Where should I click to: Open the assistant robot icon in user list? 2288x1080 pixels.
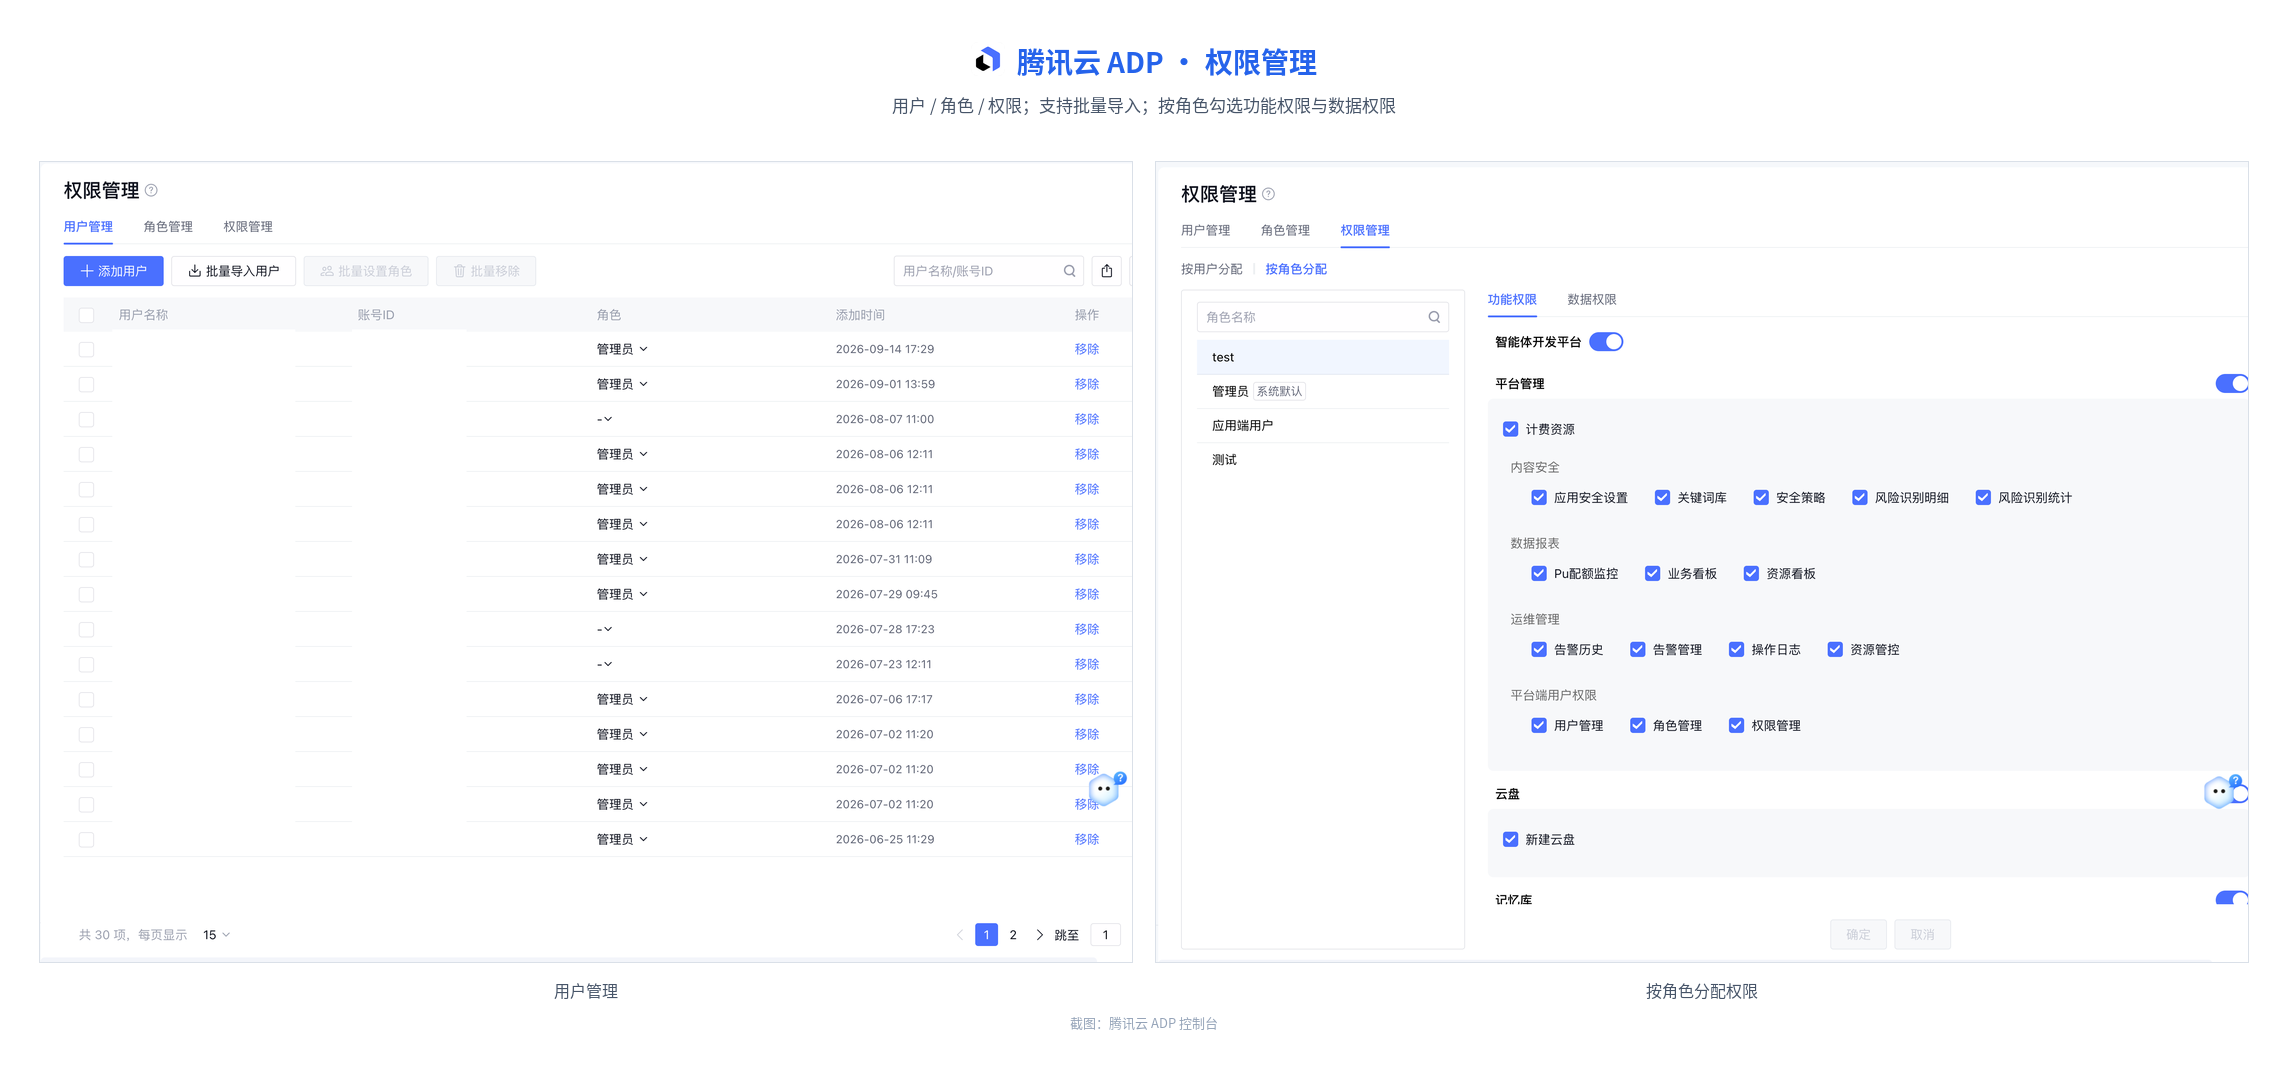click(1106, 789)
